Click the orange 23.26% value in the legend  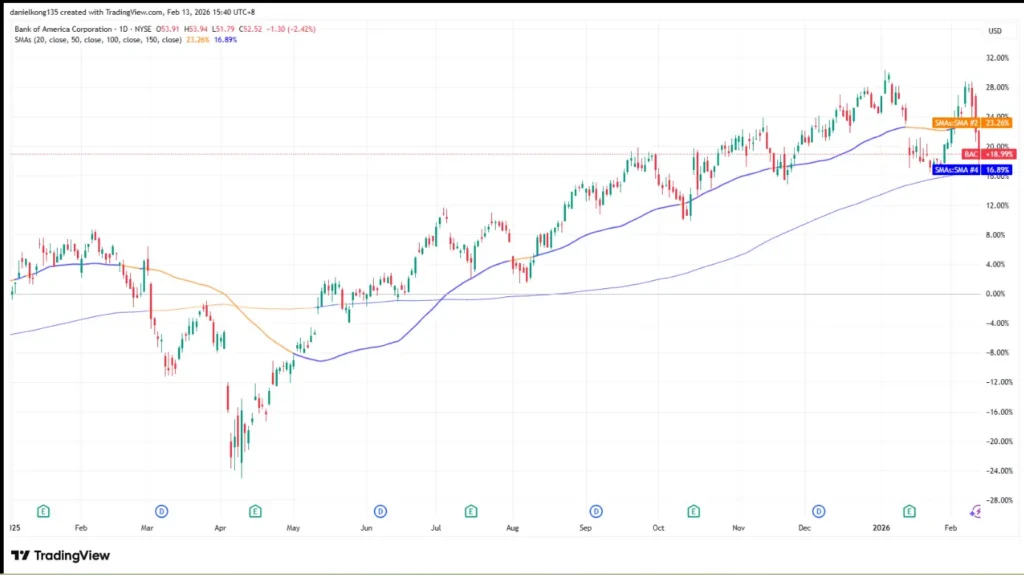coord(198,40)
